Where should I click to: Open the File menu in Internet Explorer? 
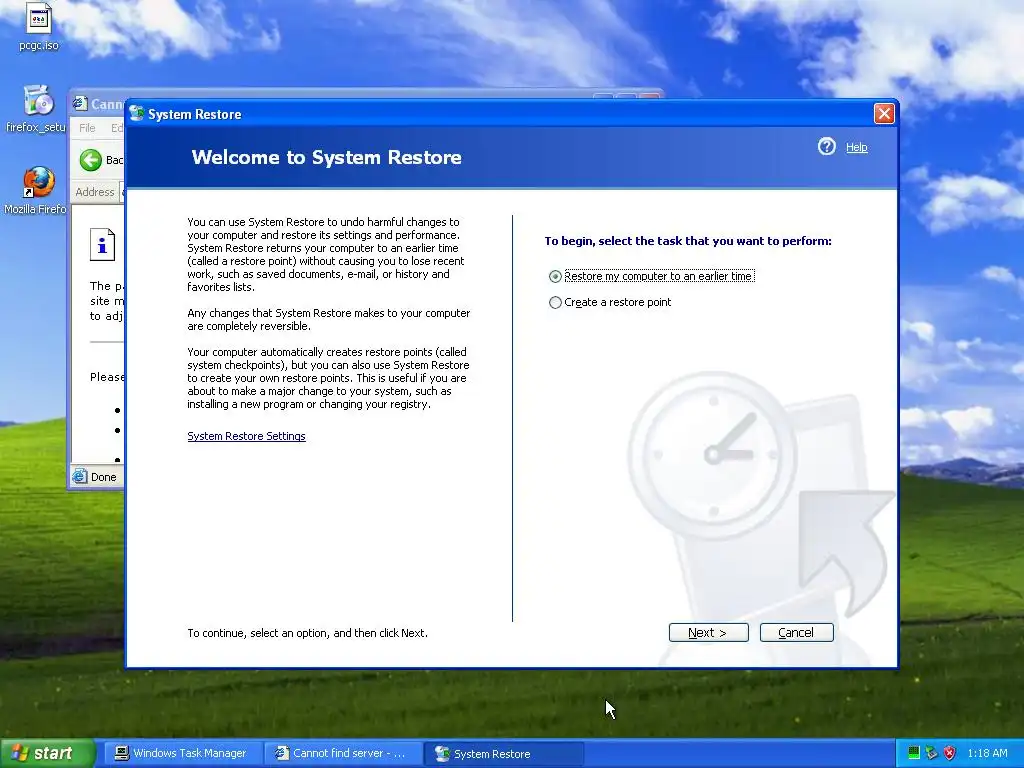[88, 128]
